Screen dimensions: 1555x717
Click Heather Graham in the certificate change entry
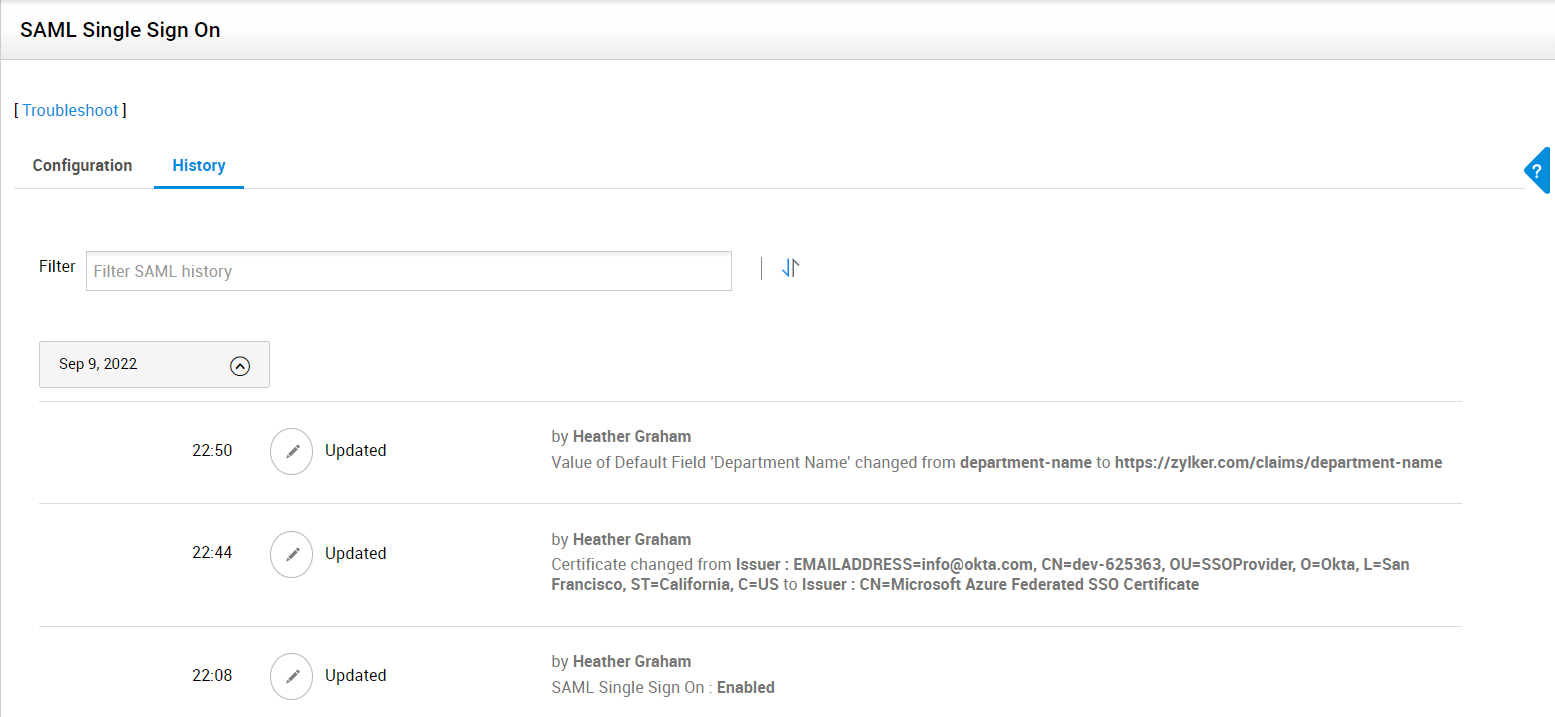coord(631,540)
